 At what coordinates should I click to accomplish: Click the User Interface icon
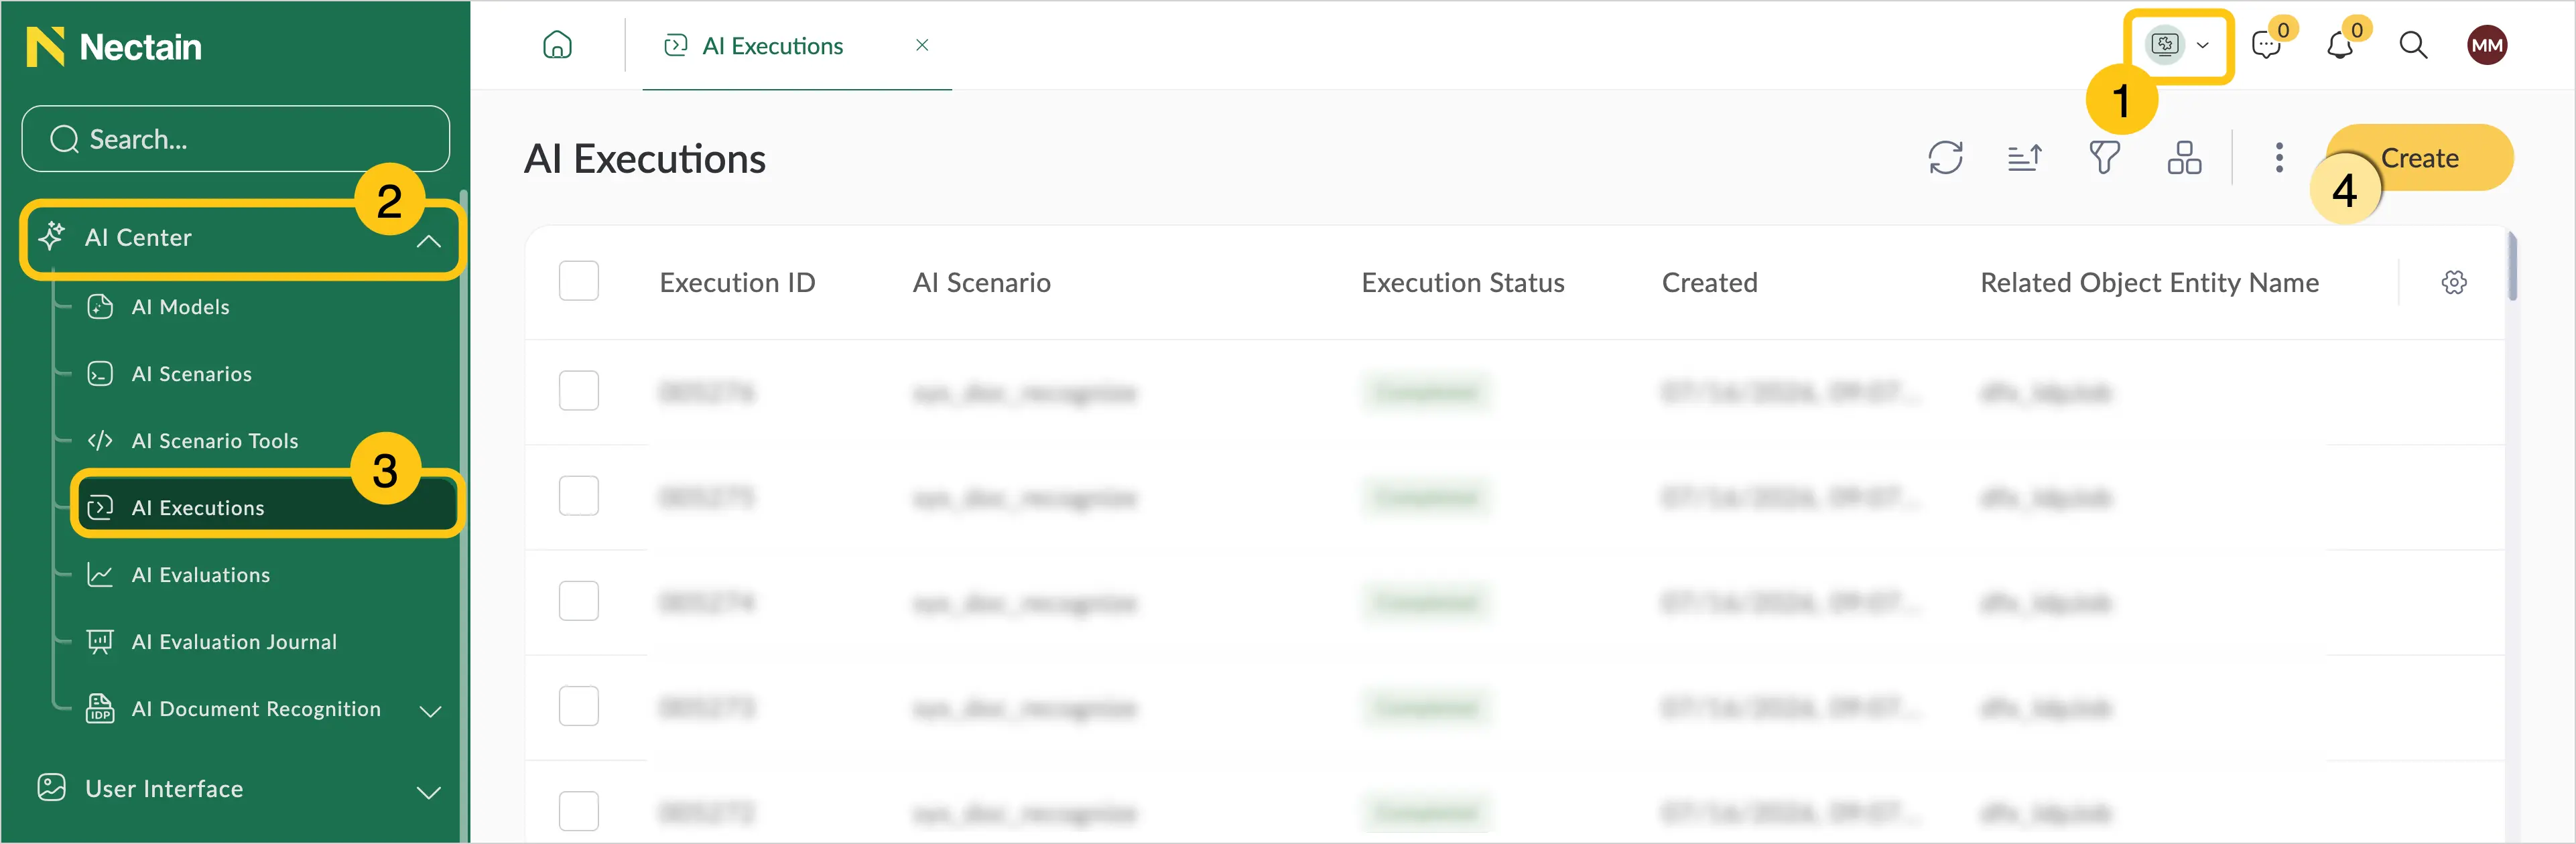click(52, 788)
